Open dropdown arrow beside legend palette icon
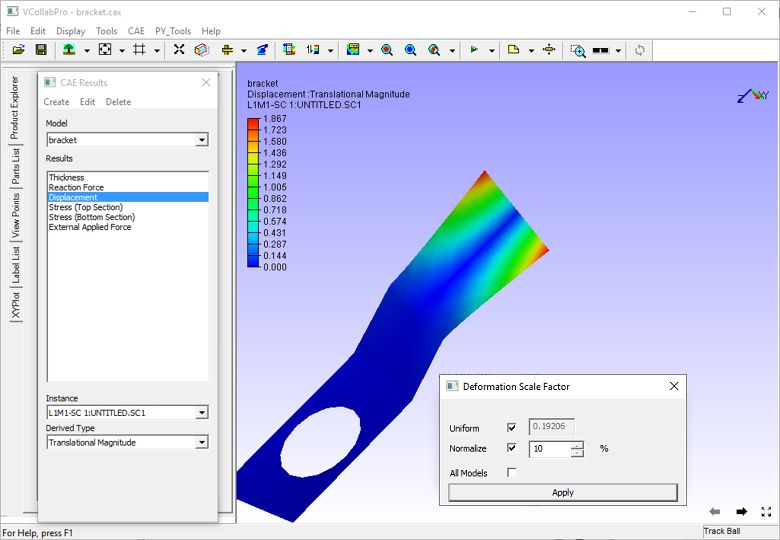Image resolution: width=780 pixels, height=540 pixels. (330, 50)
